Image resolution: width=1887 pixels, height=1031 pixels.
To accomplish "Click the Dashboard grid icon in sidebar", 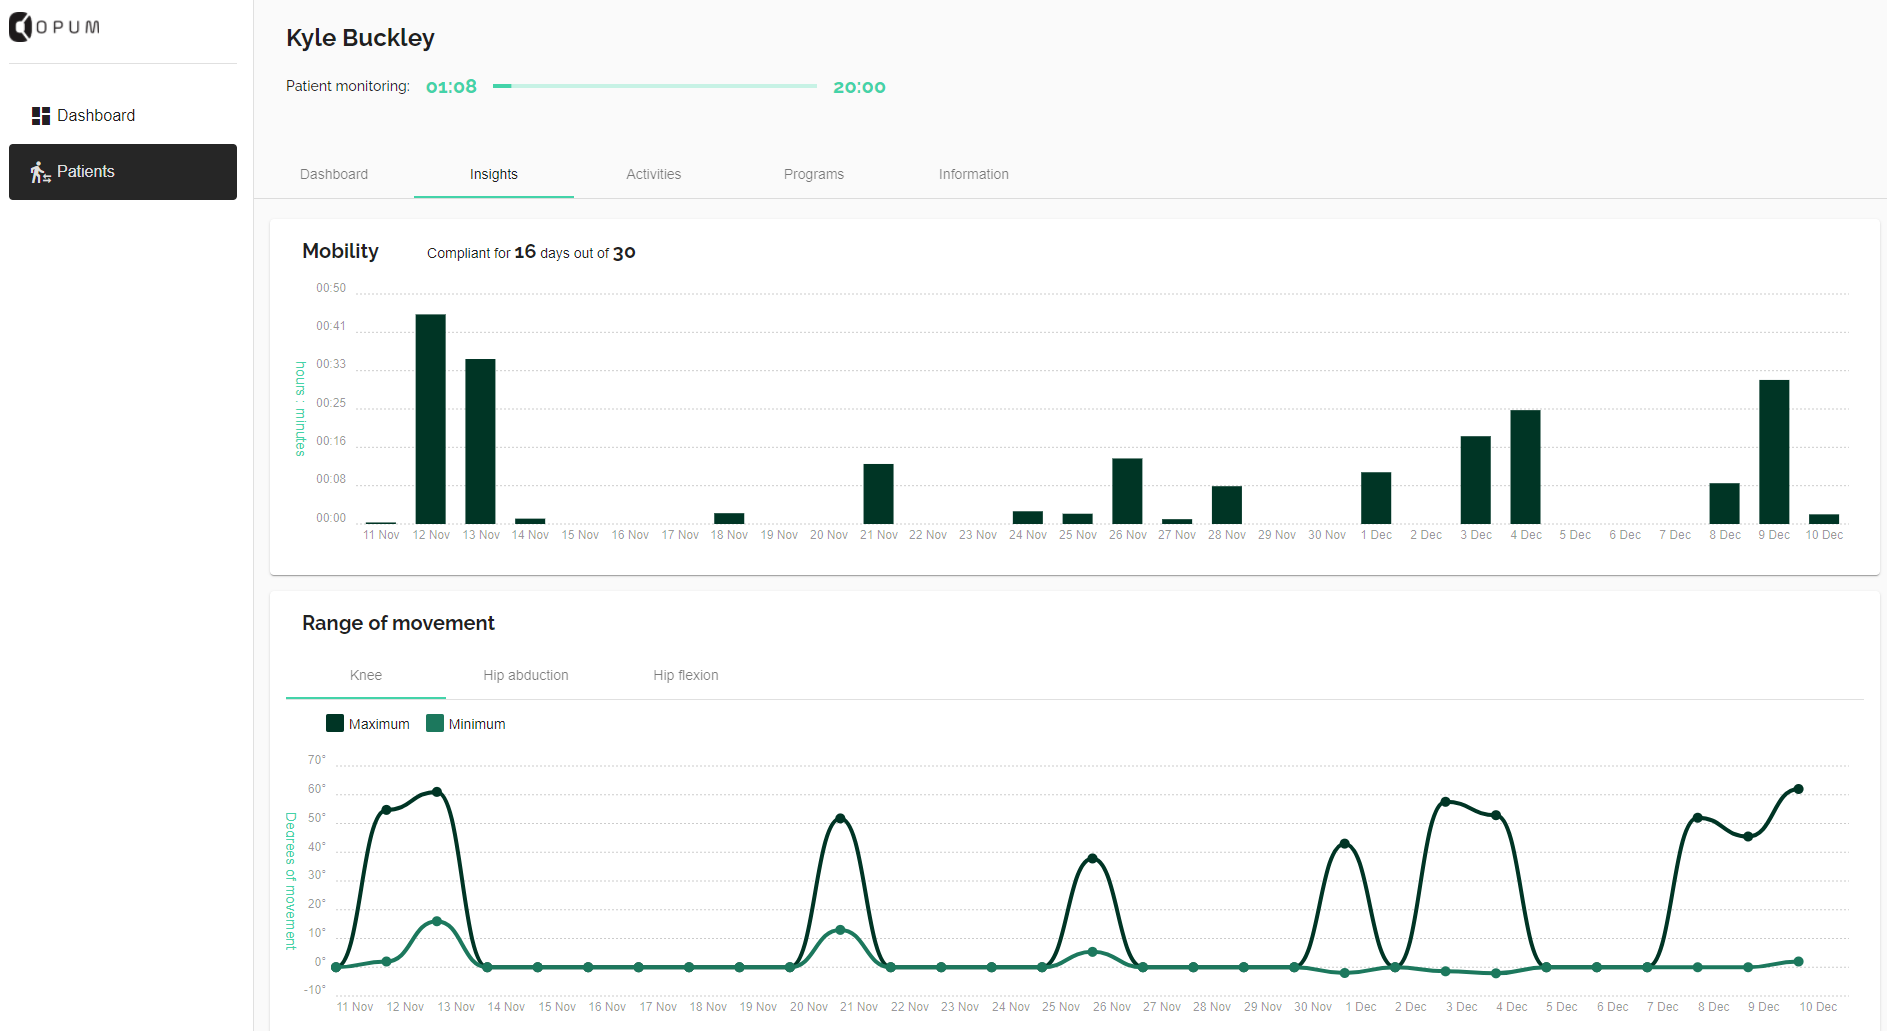I will tap(41, 116).
